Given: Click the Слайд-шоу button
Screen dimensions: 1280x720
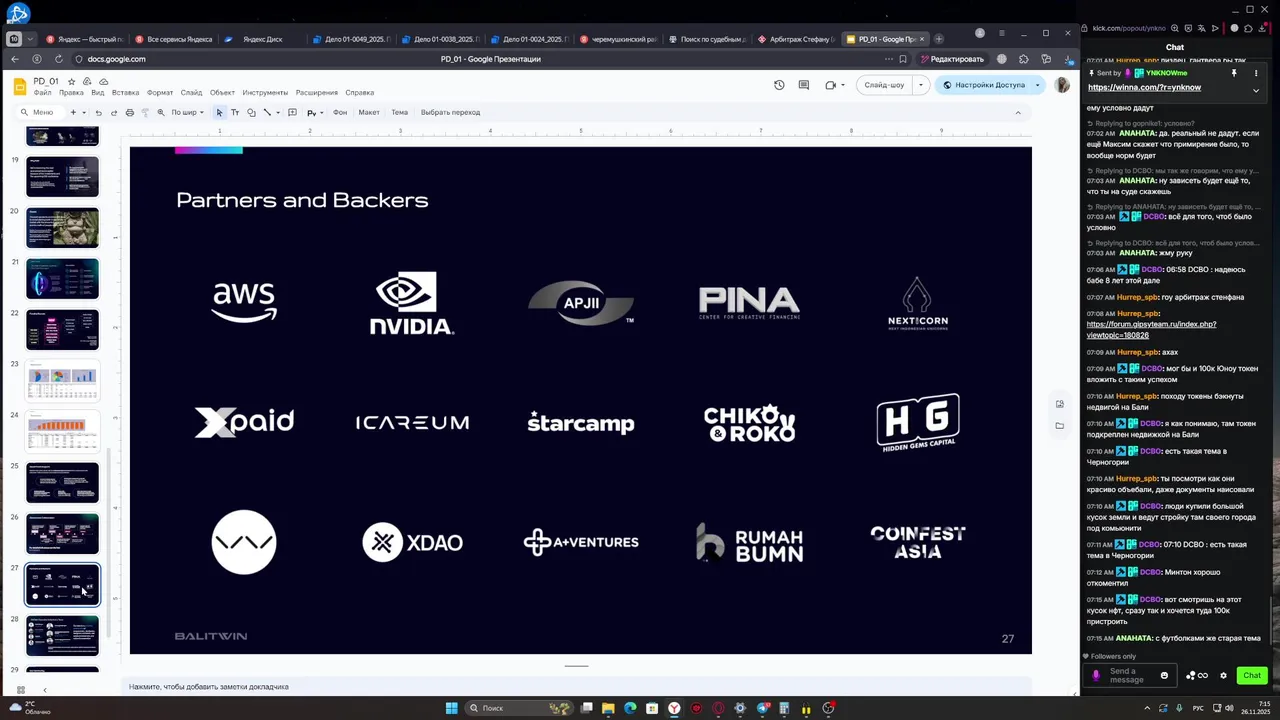Looking at the screenshot, I should click(x=884, y=85).
